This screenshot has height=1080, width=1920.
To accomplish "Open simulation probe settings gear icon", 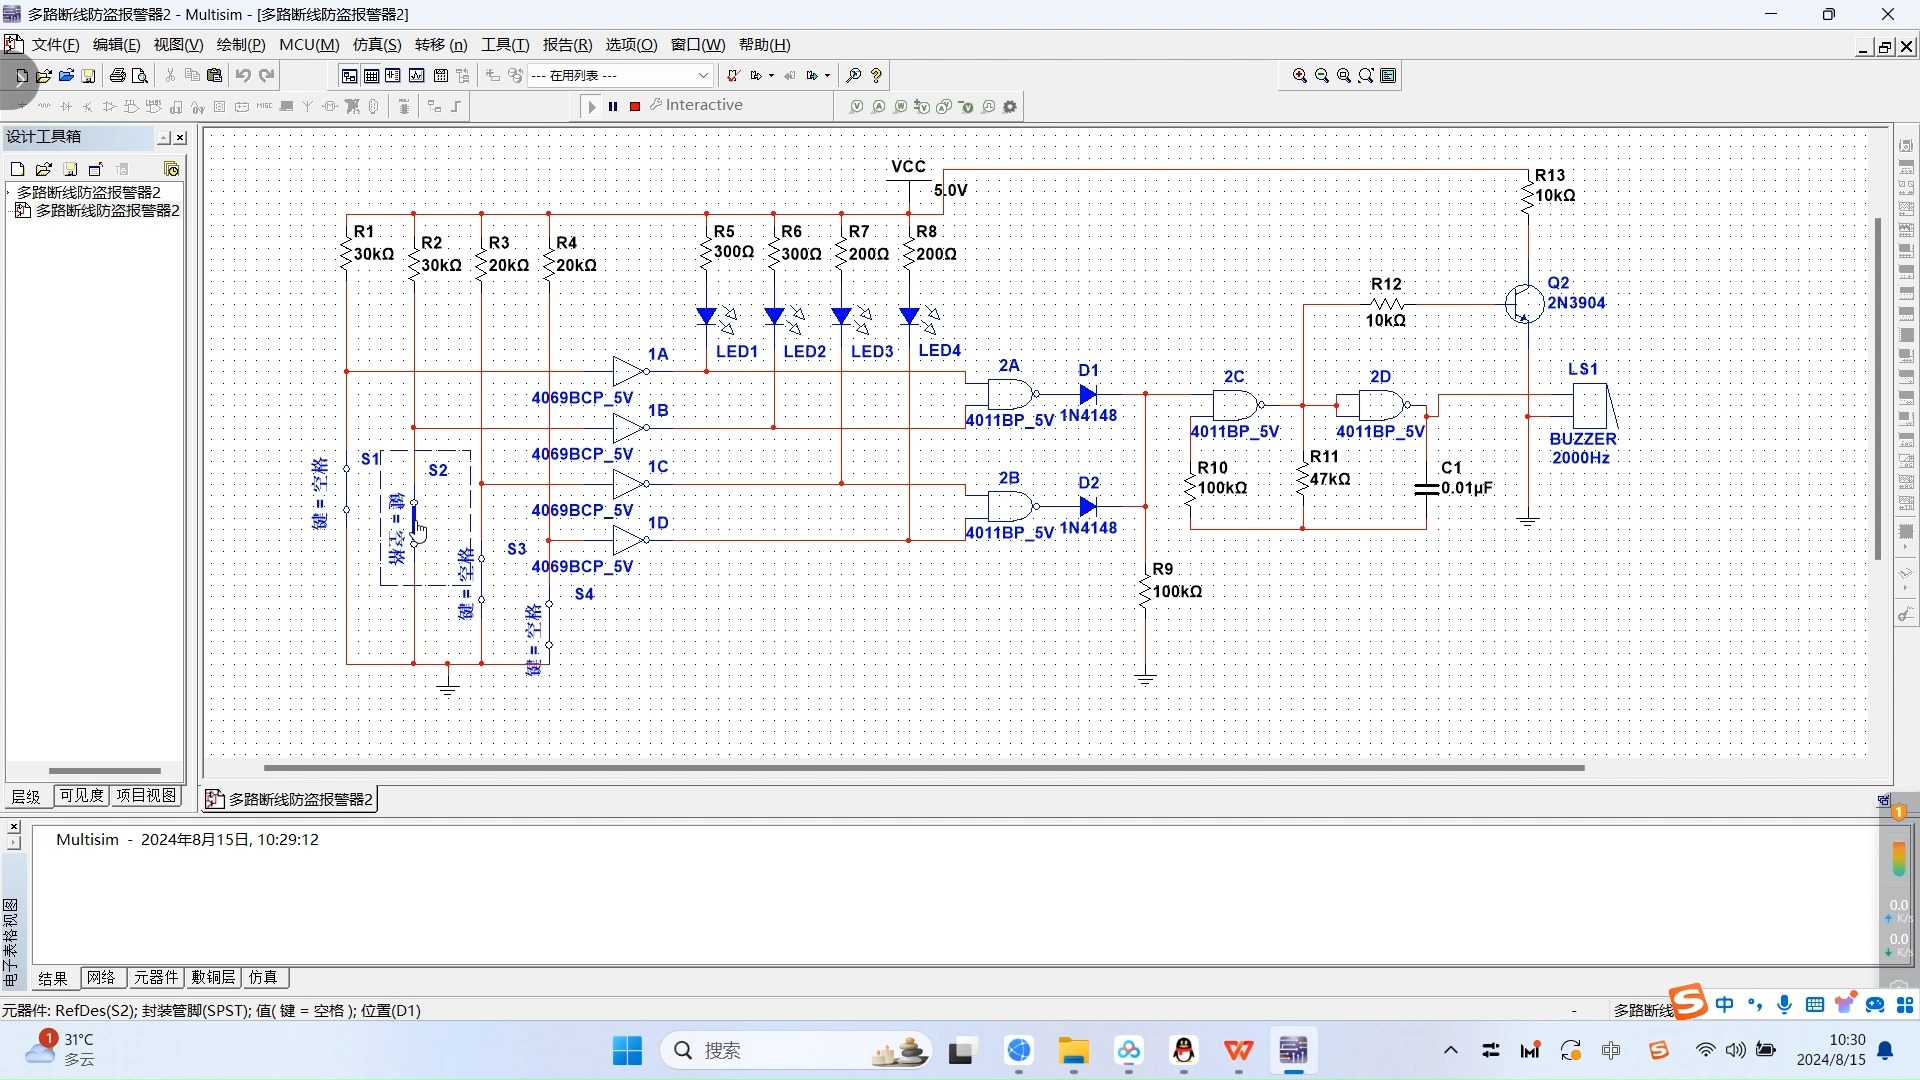I will point(1010,106).
